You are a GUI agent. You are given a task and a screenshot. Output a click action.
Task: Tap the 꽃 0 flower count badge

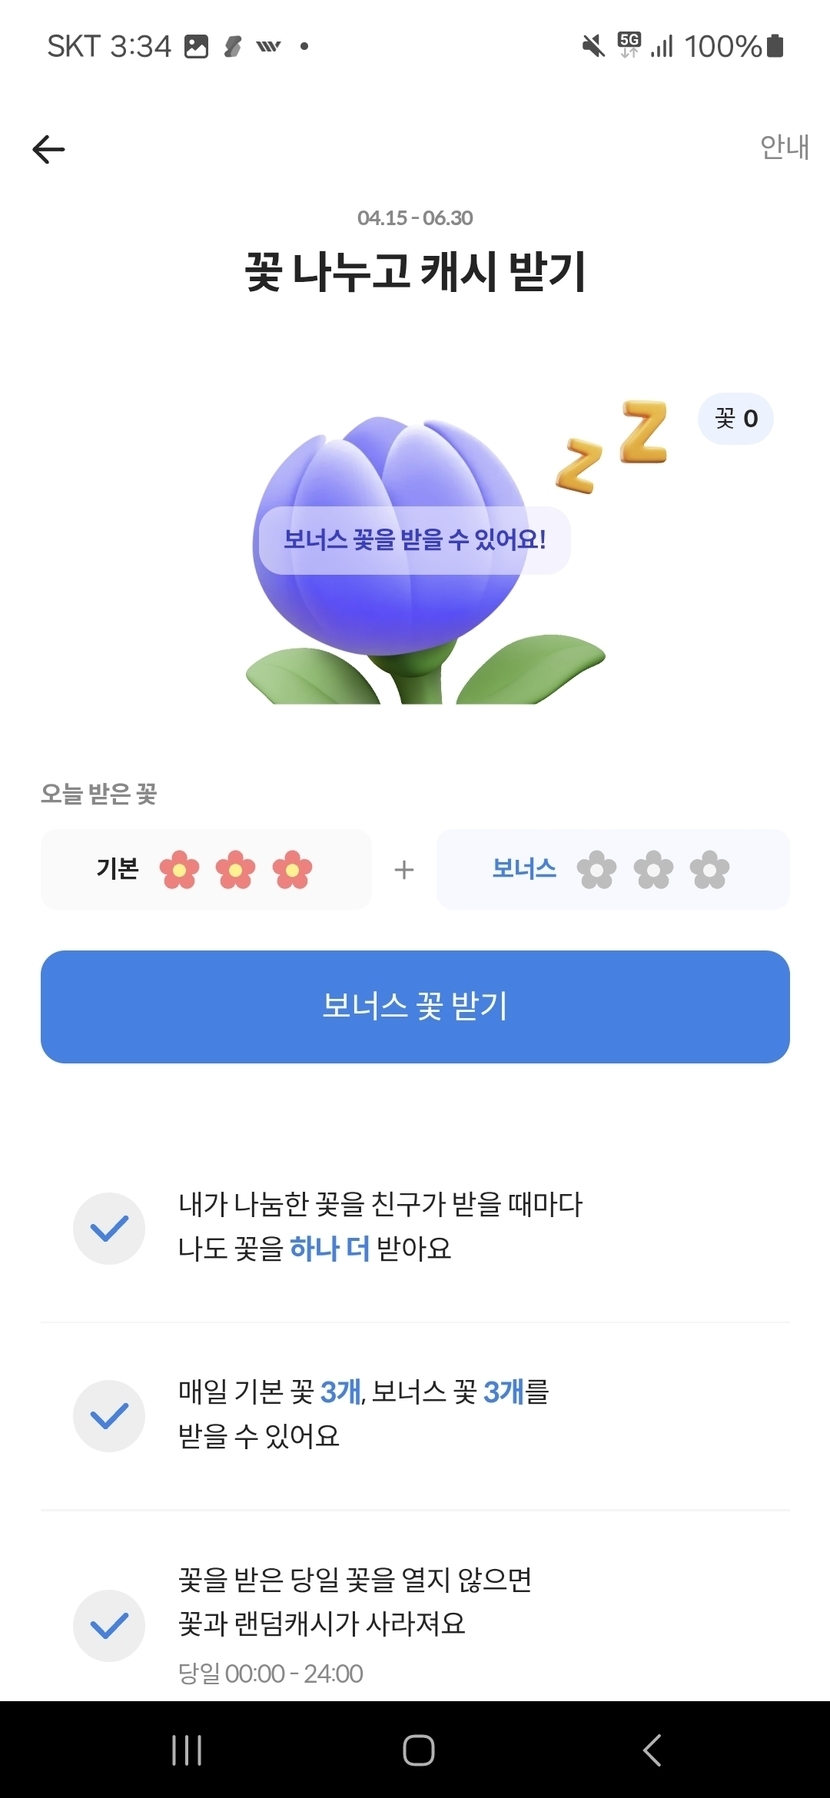(x=736, y=418)
